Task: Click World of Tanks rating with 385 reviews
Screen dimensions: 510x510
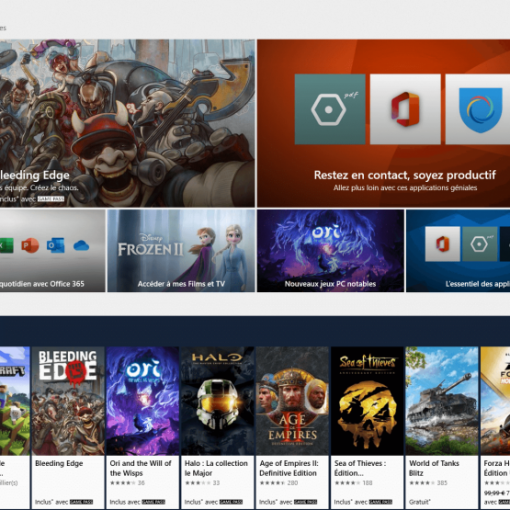Action: click(428, 483)
